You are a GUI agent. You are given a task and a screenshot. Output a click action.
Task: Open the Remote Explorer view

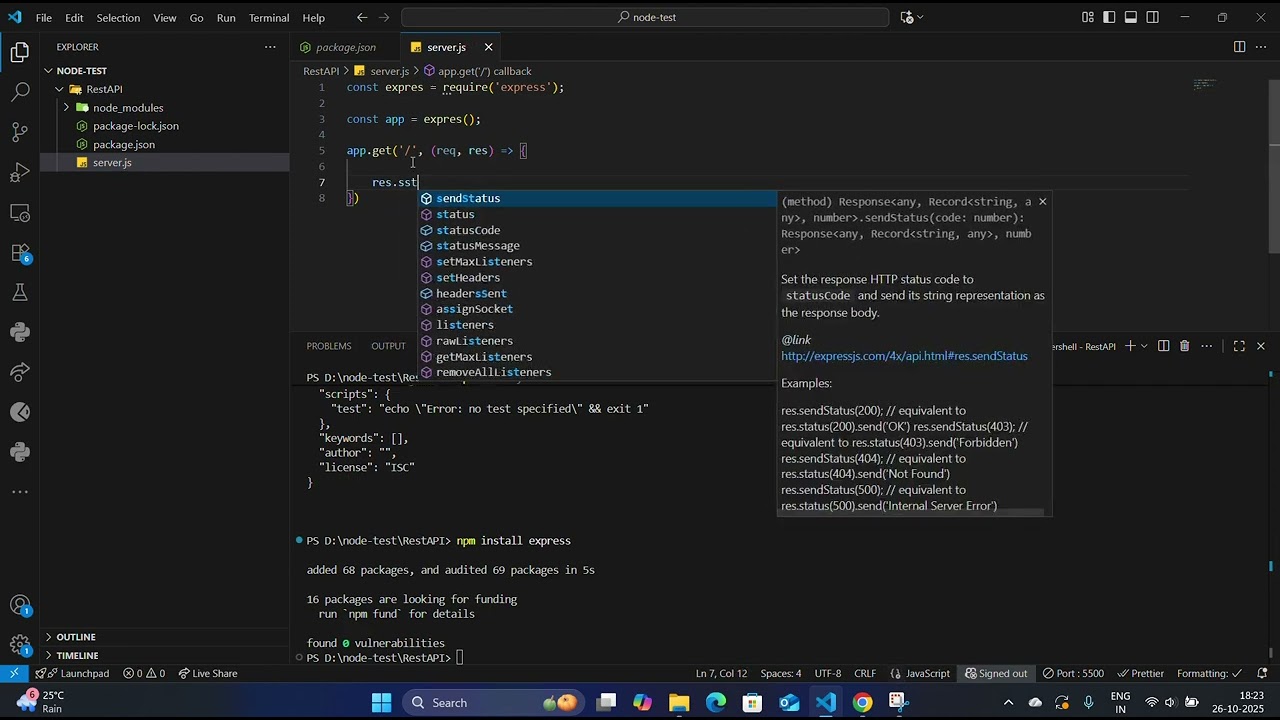click(x=20, y=213)
